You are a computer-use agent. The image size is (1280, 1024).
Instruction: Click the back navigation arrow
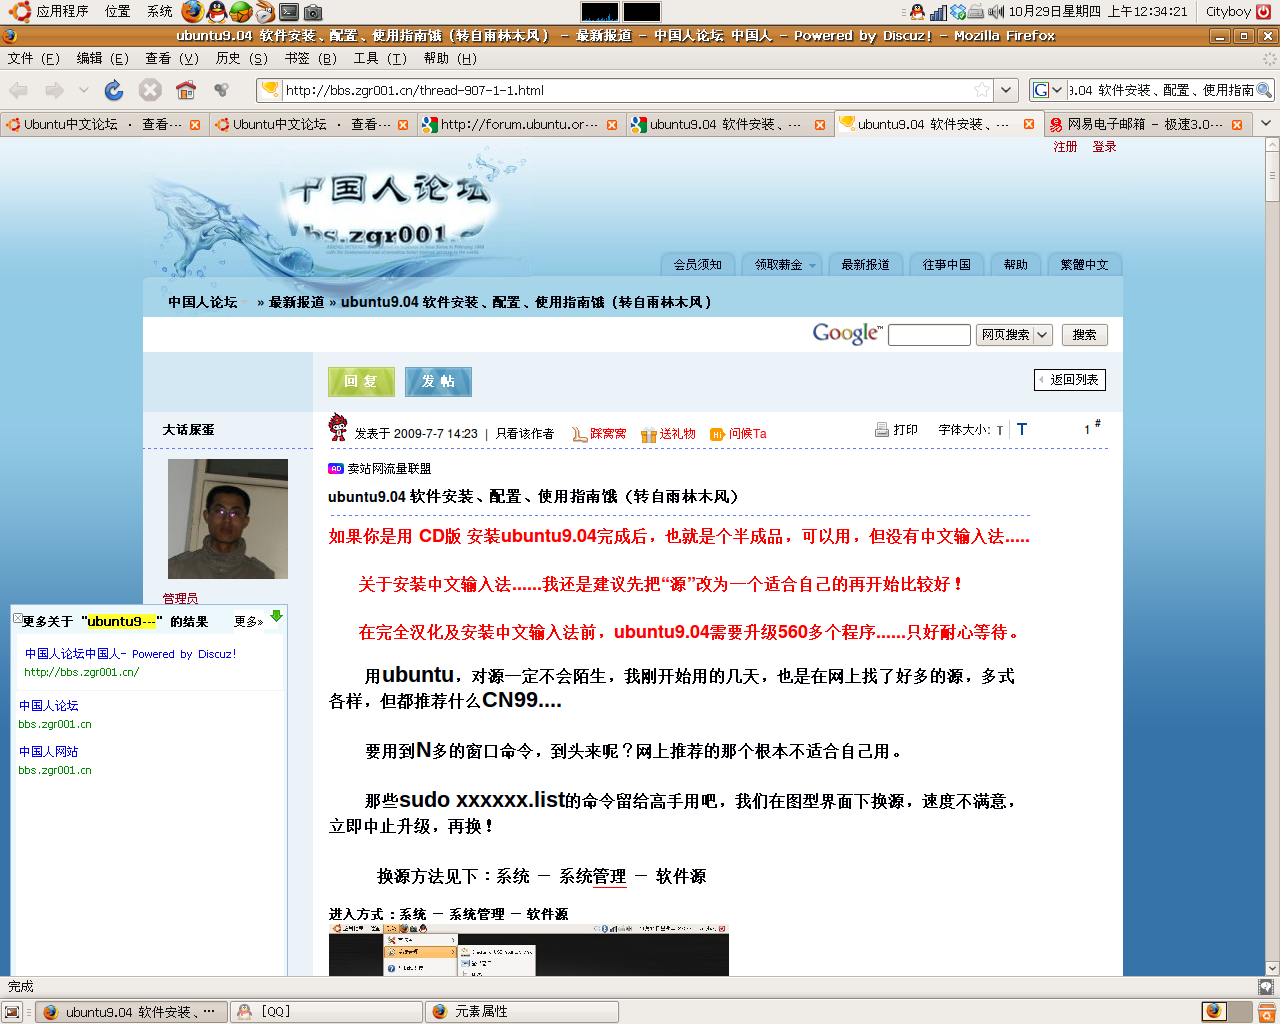(19, 90)
